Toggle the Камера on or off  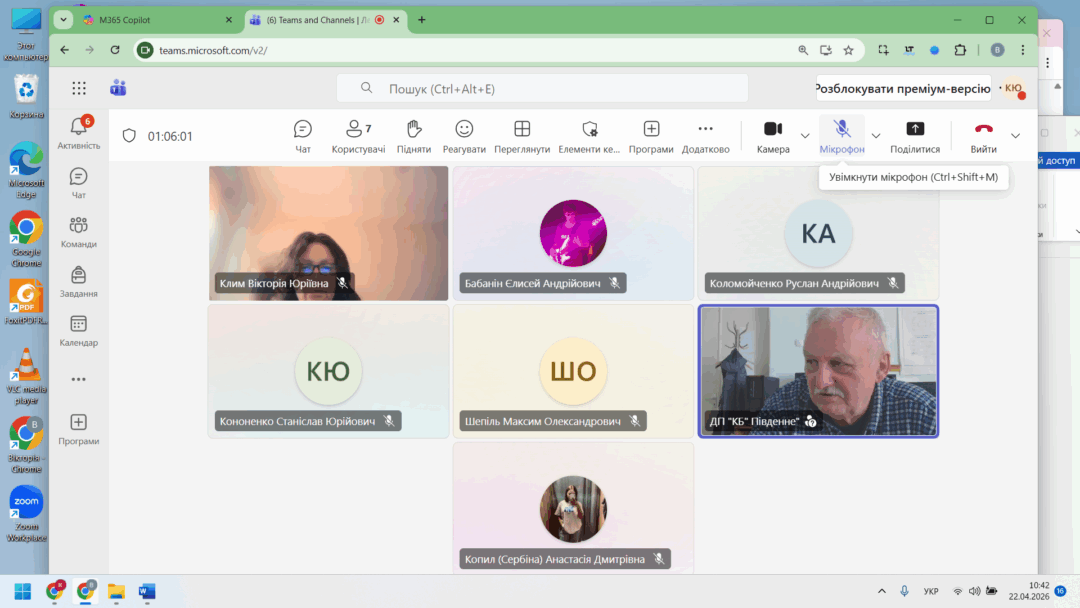pyautogui.click(x=773, y=136)
